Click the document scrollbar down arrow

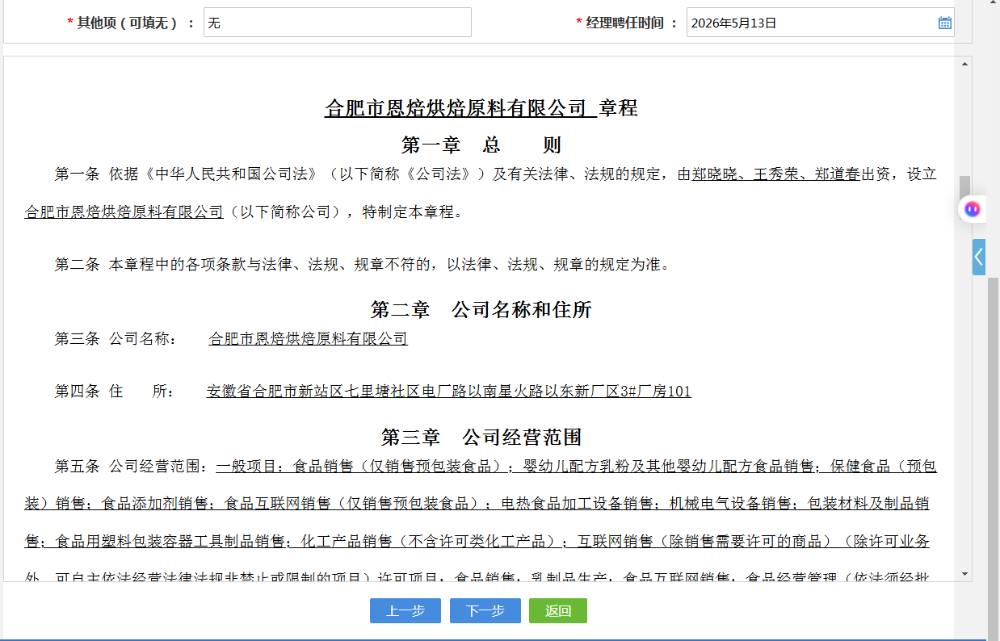coord(964,574)
